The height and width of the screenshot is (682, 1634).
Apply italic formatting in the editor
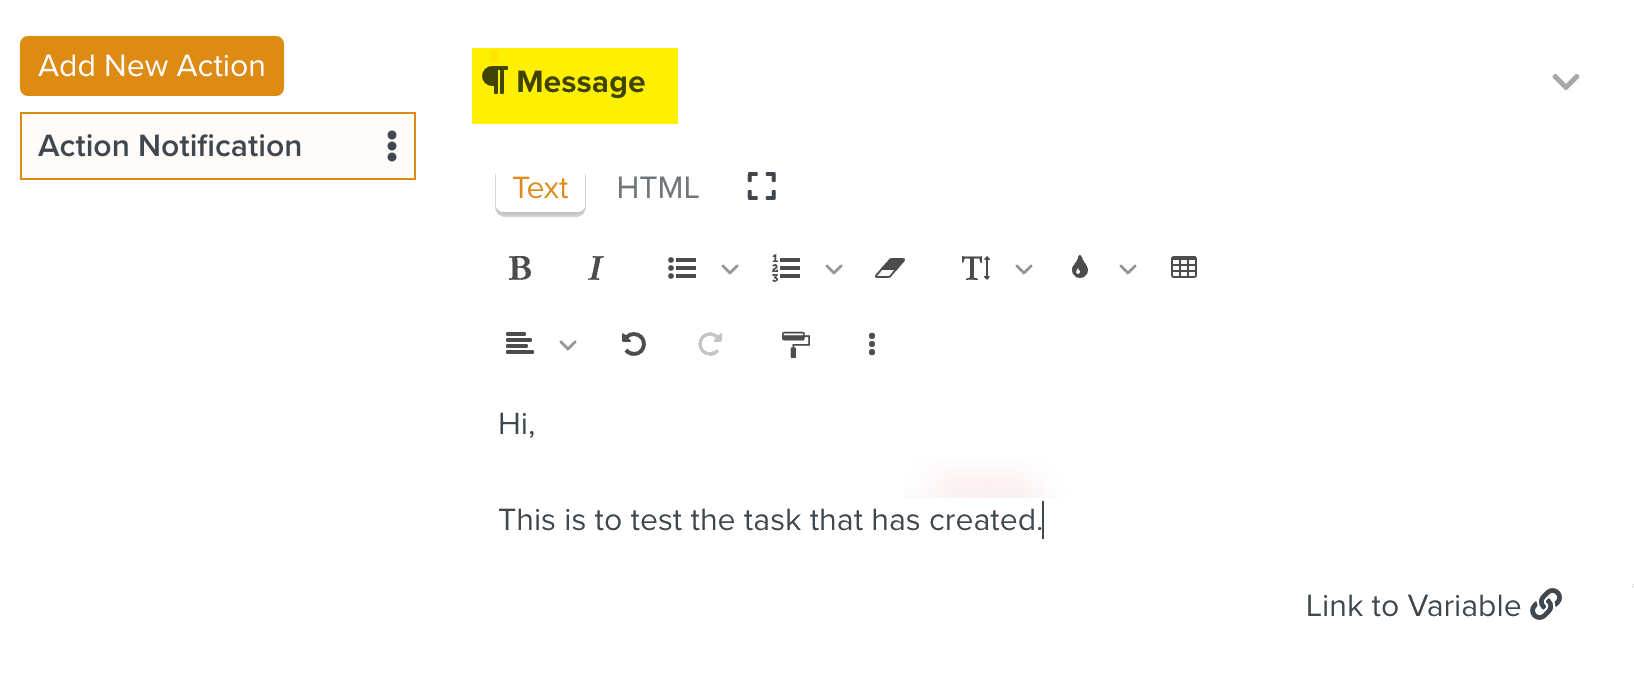click(595, 268)
